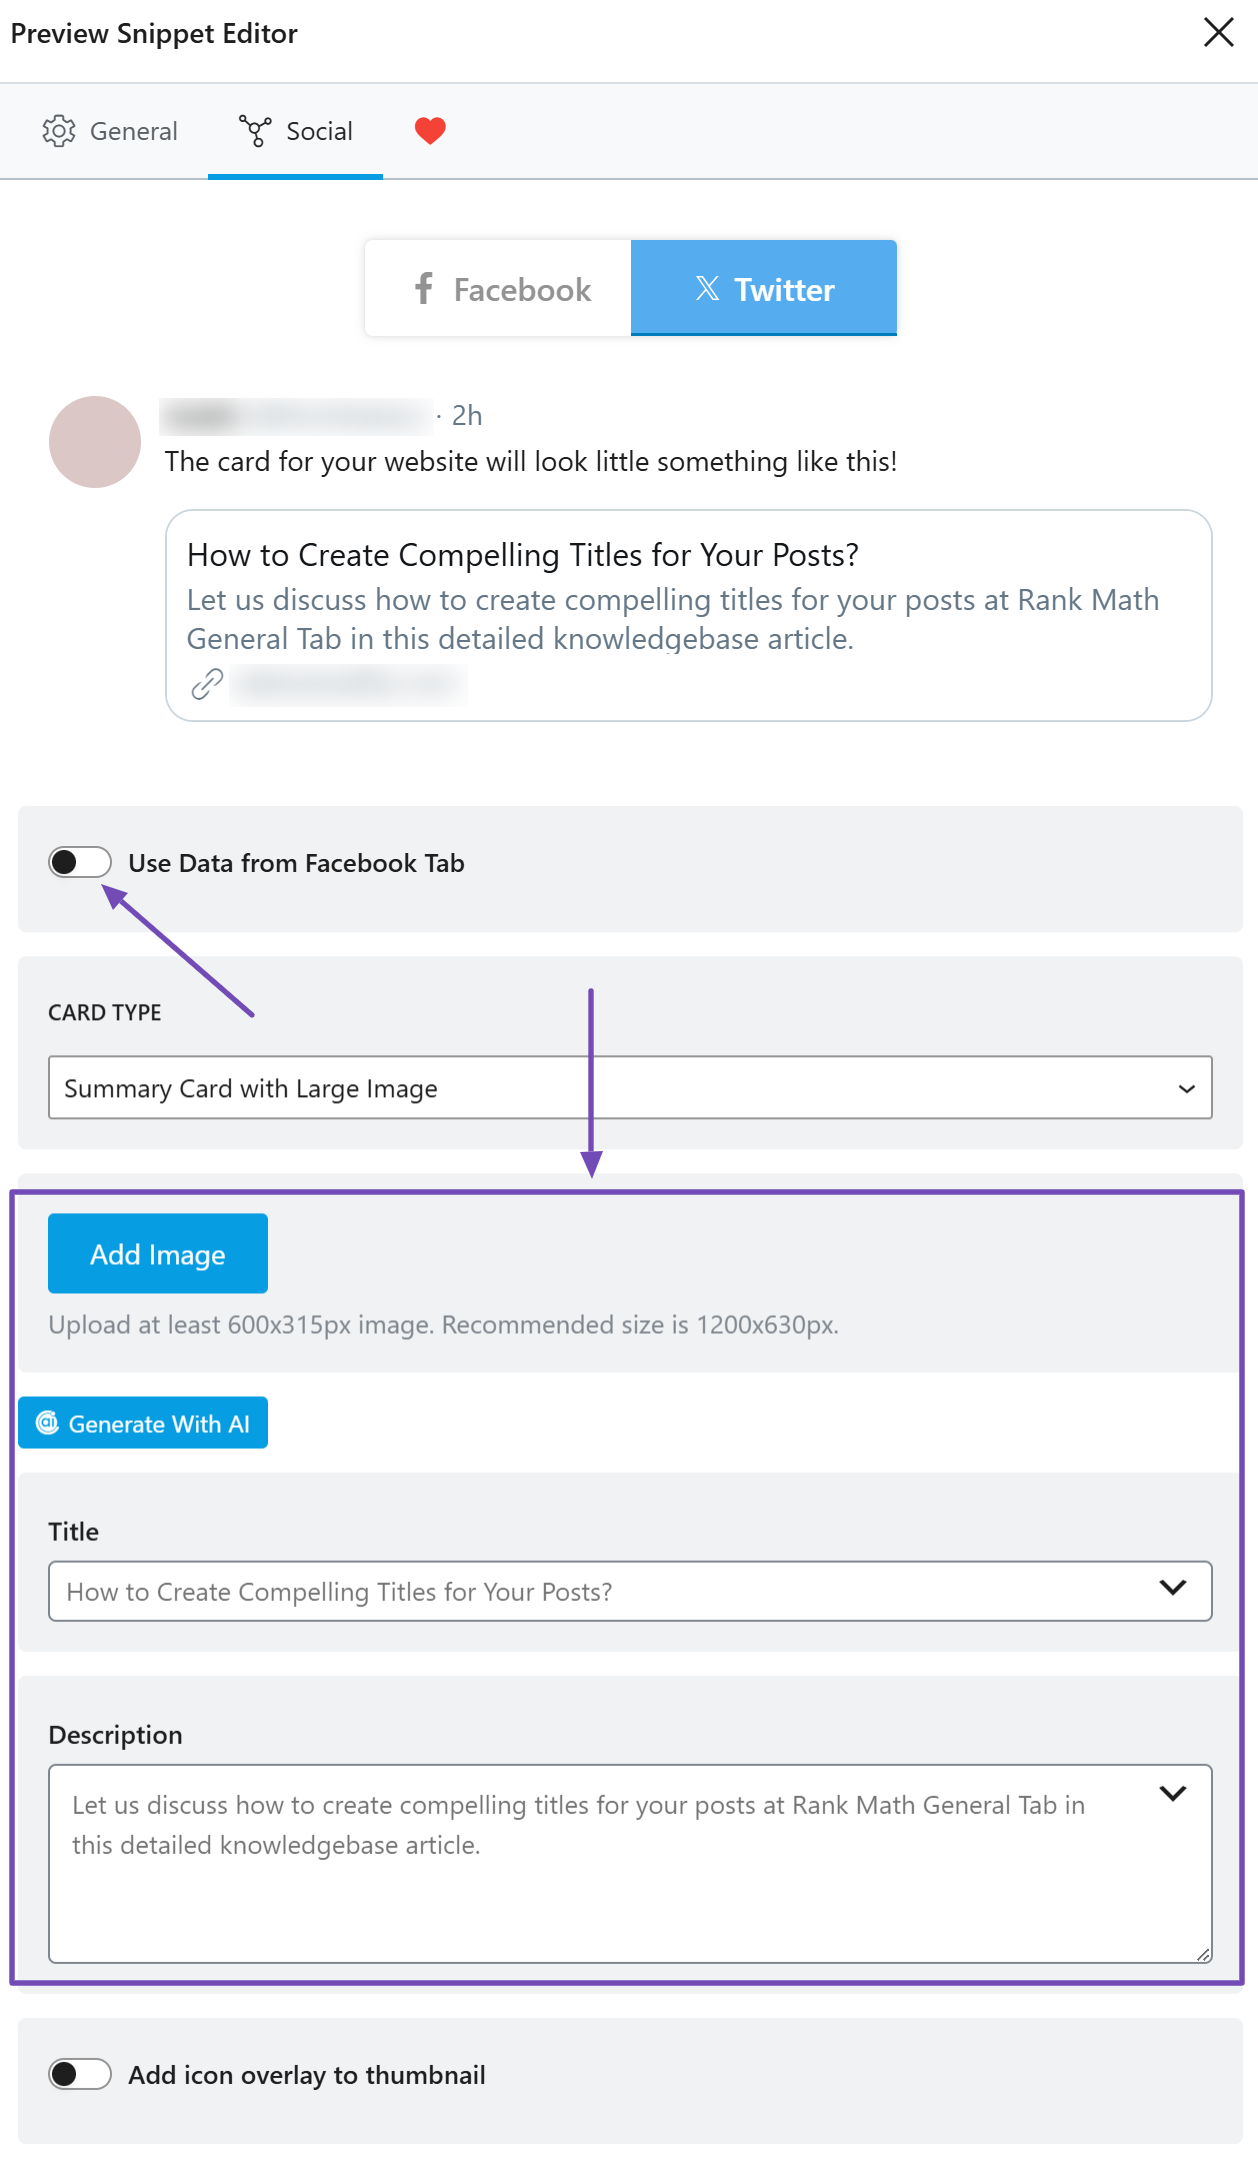Select the Facebook "f" icon
This screenshot has width=1258, height=2163.
(x=423, y=288)
